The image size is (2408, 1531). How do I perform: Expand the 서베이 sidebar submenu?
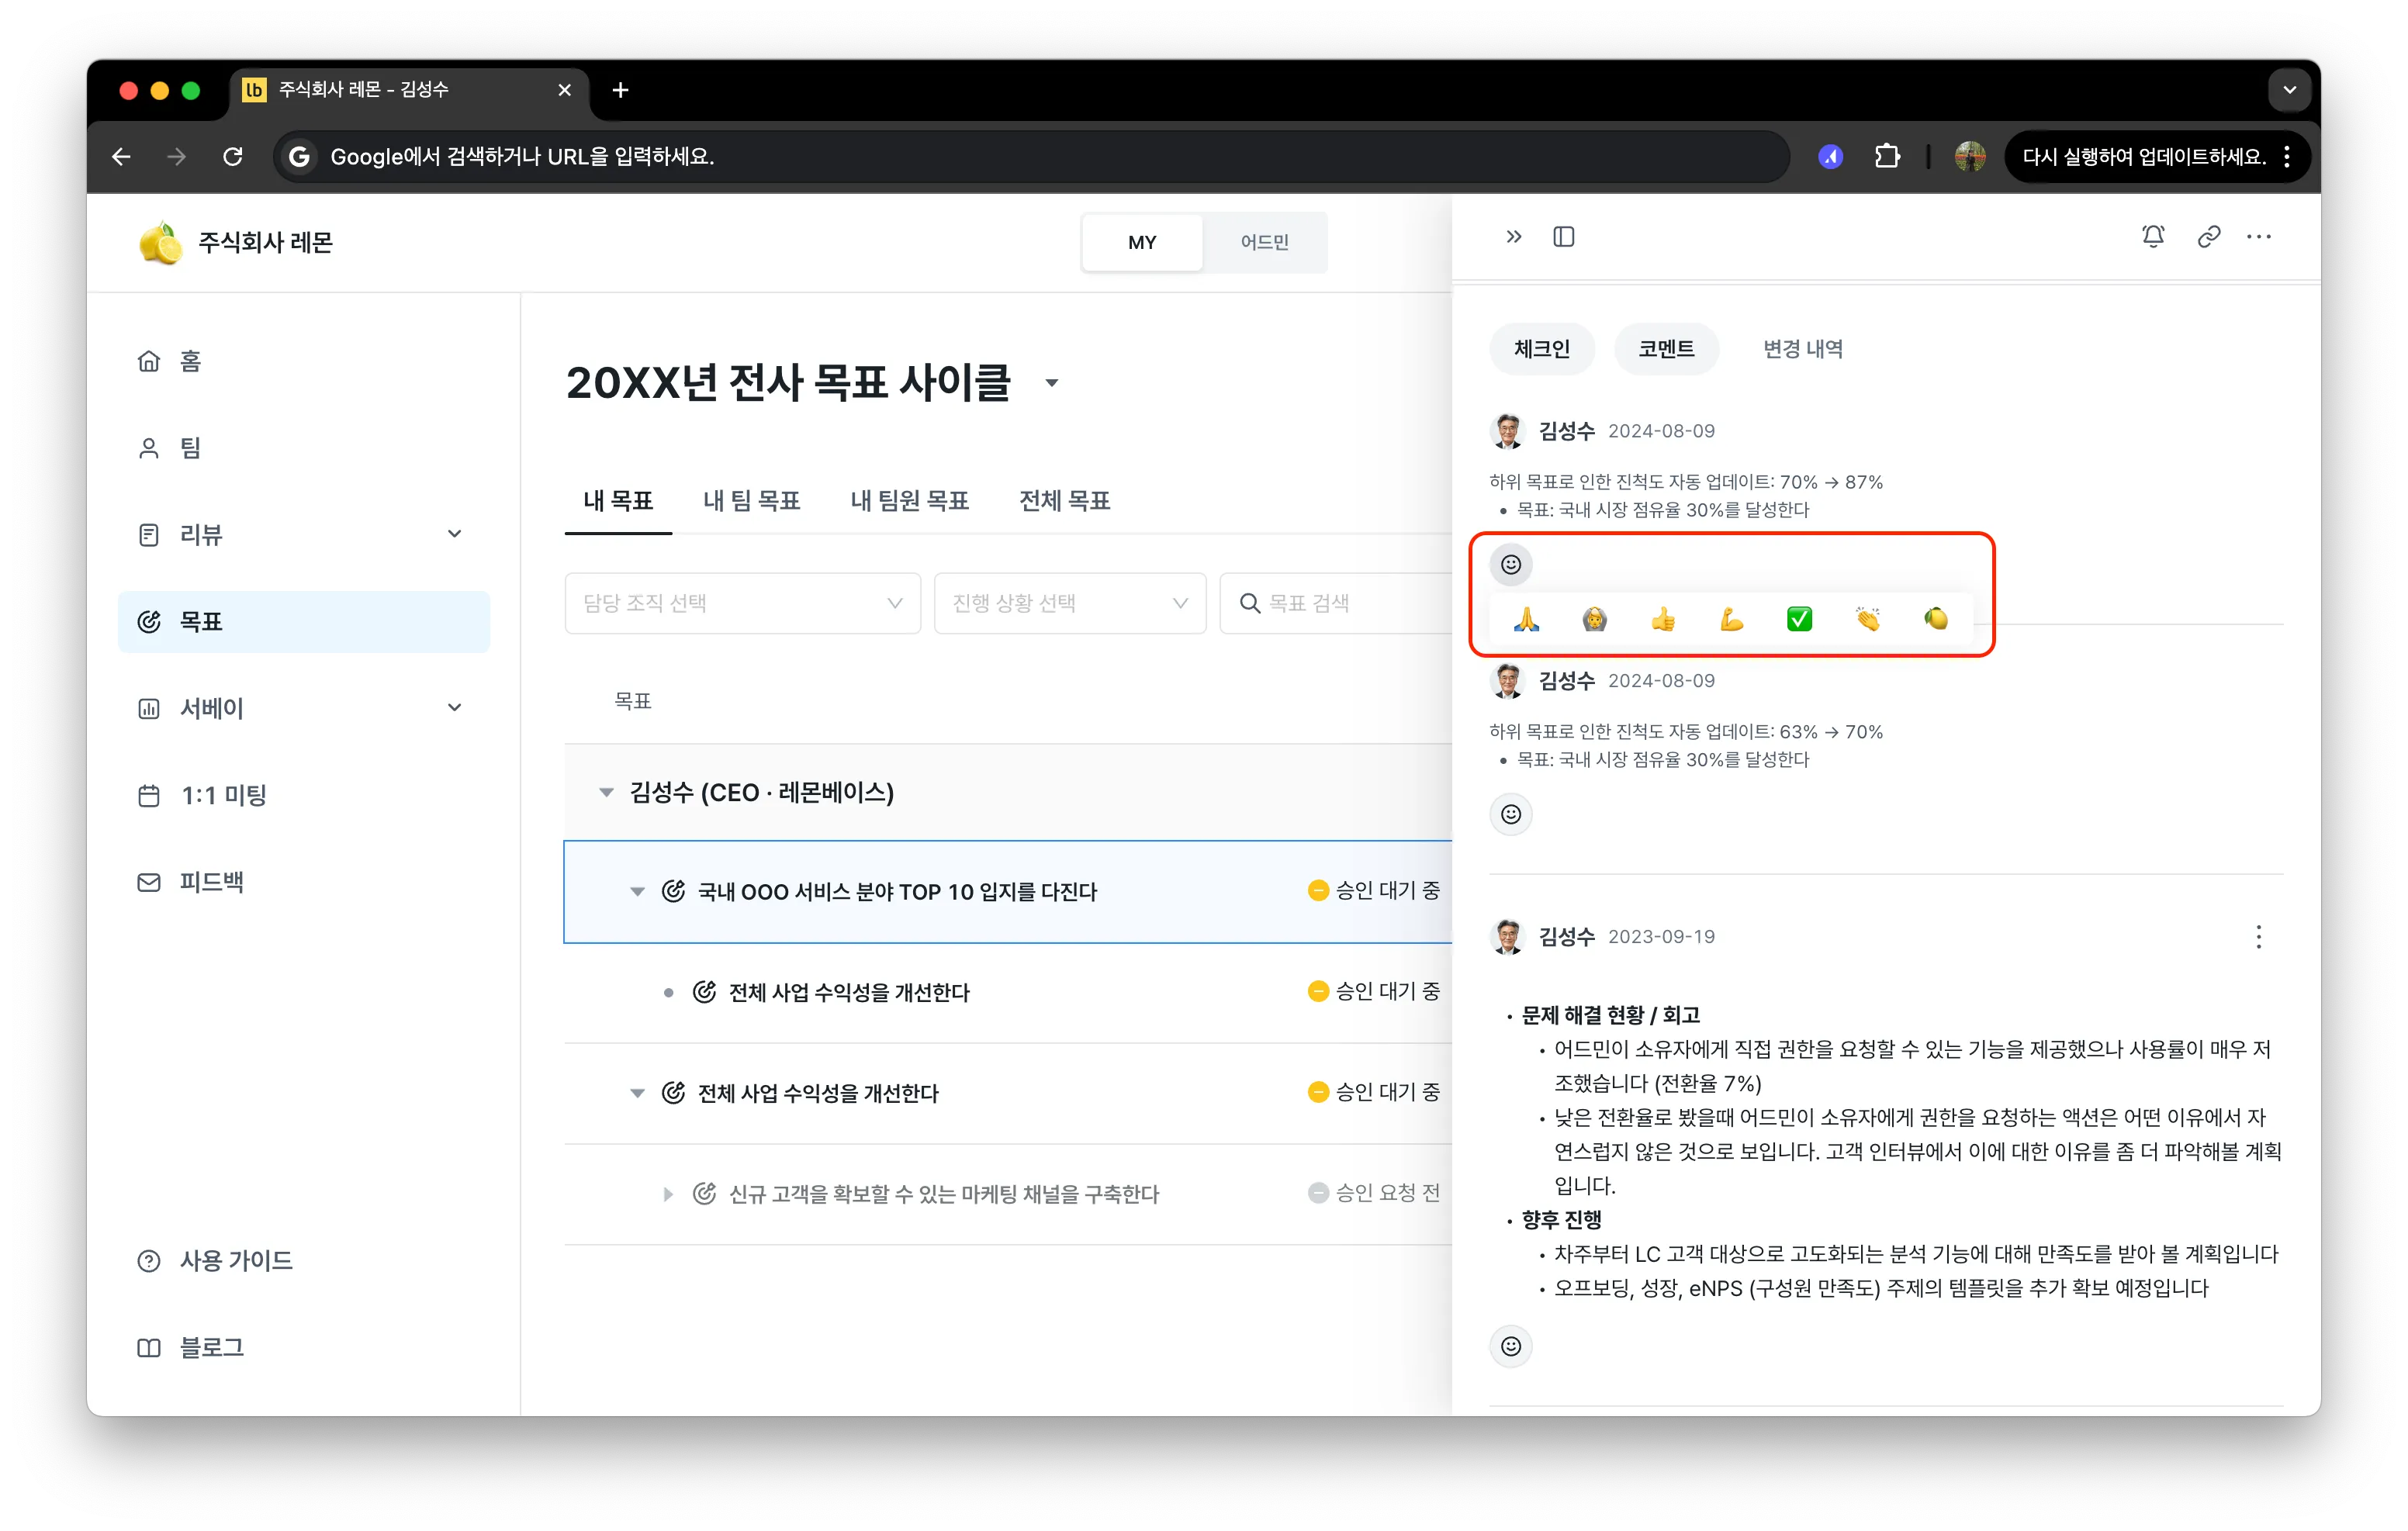click(454, 708)
